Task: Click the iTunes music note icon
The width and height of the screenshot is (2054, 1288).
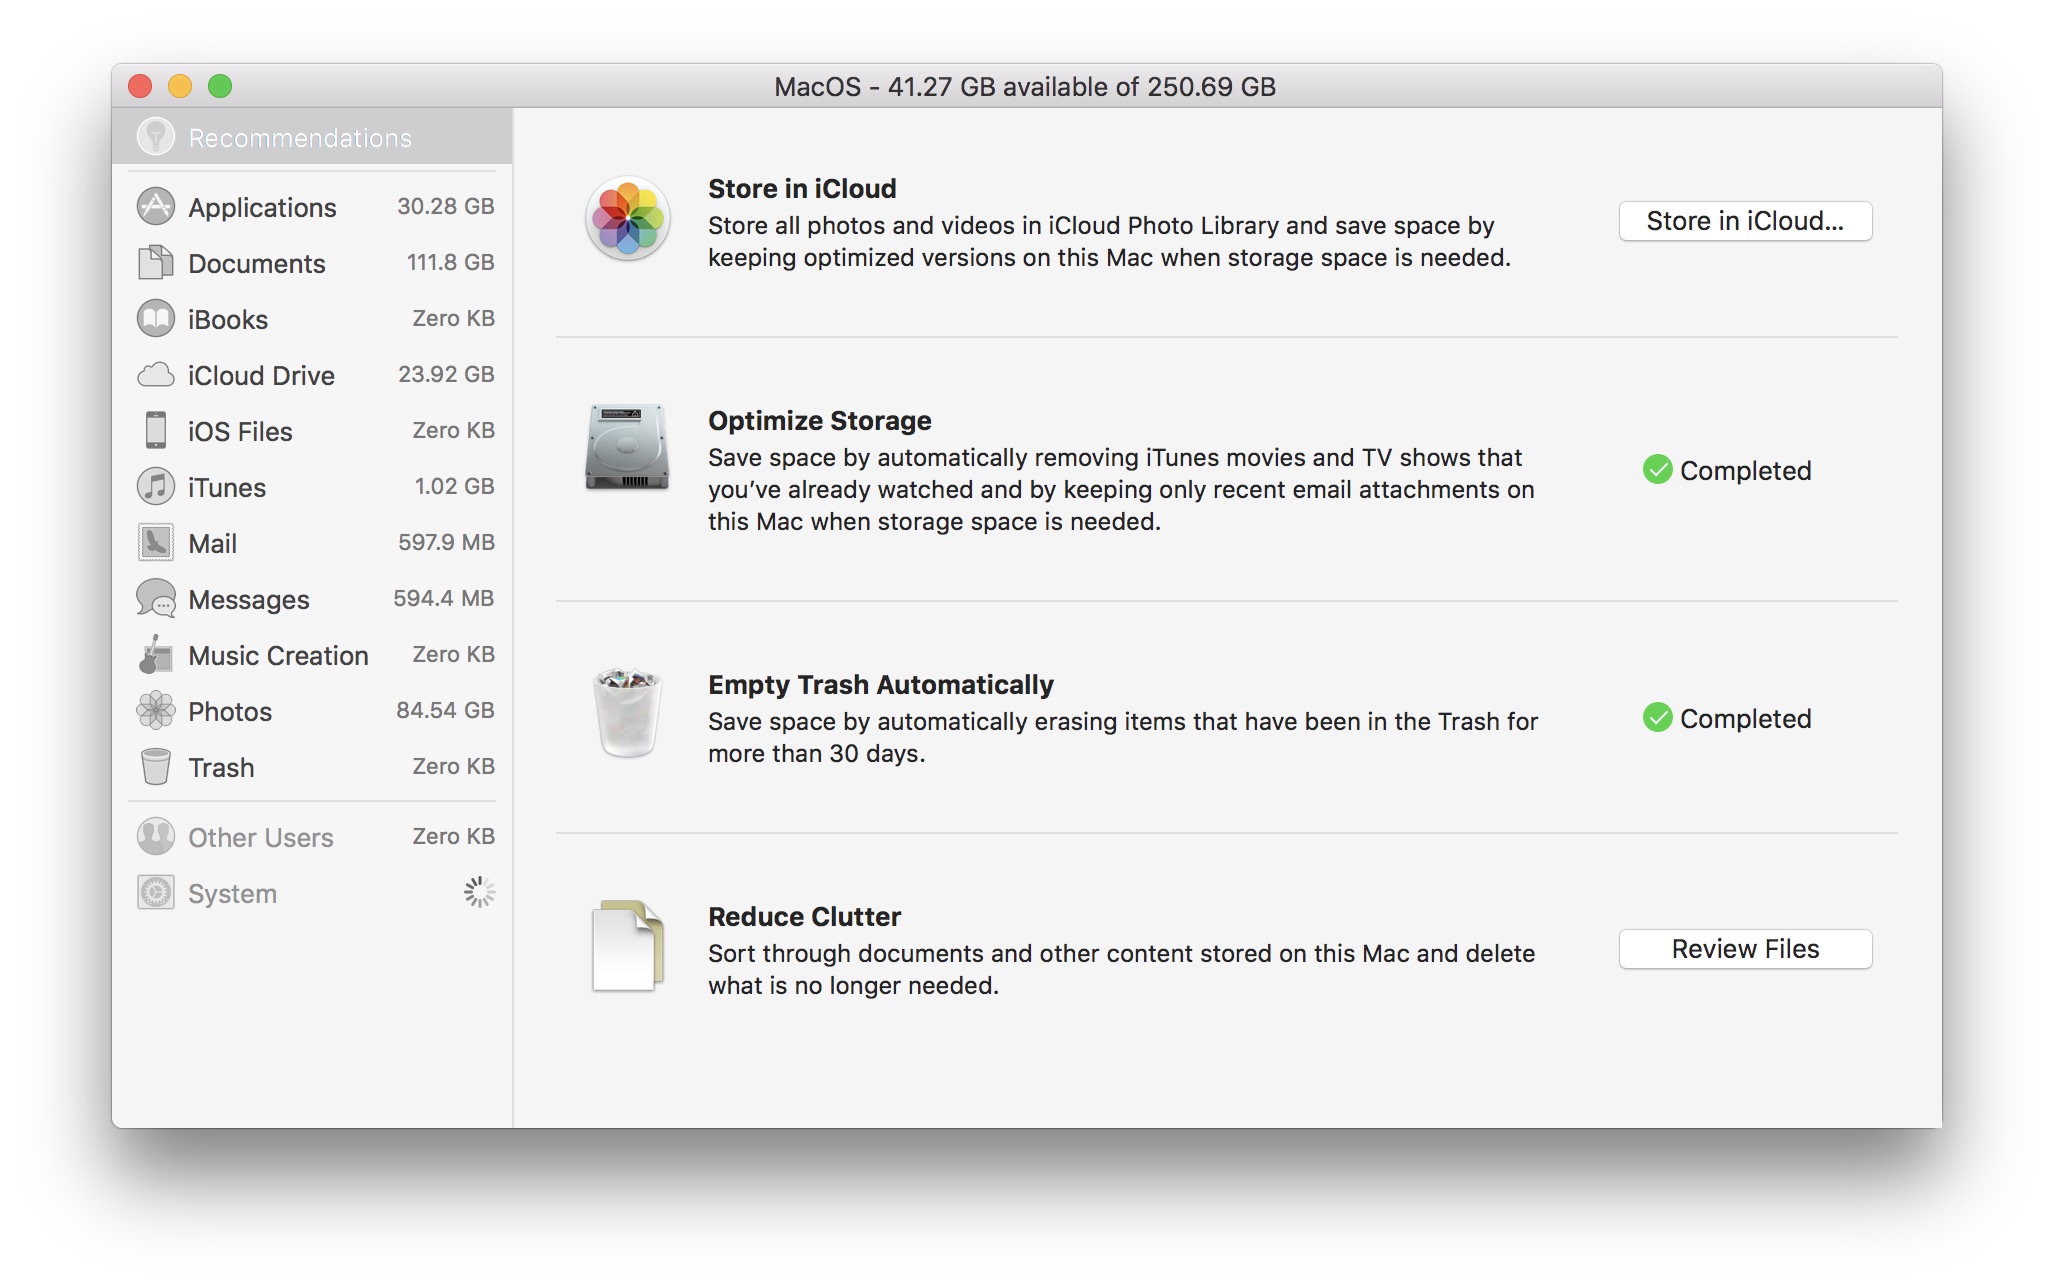Action: pos(156,487)
